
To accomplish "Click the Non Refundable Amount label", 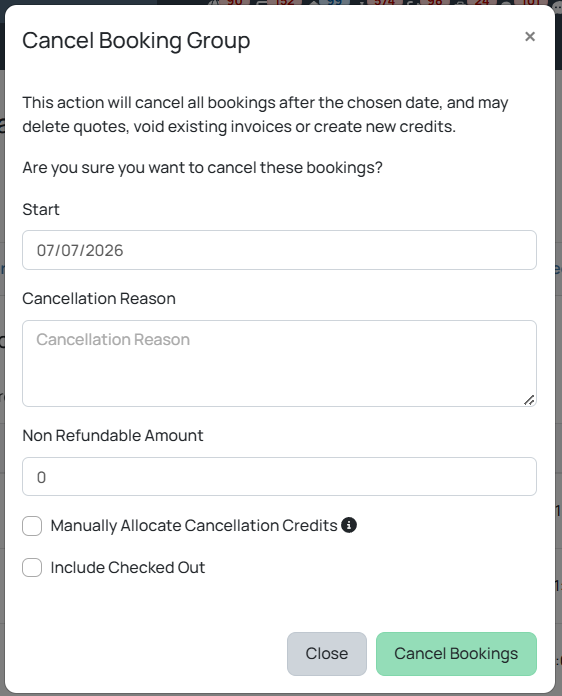I will click(x=113, y=435).
